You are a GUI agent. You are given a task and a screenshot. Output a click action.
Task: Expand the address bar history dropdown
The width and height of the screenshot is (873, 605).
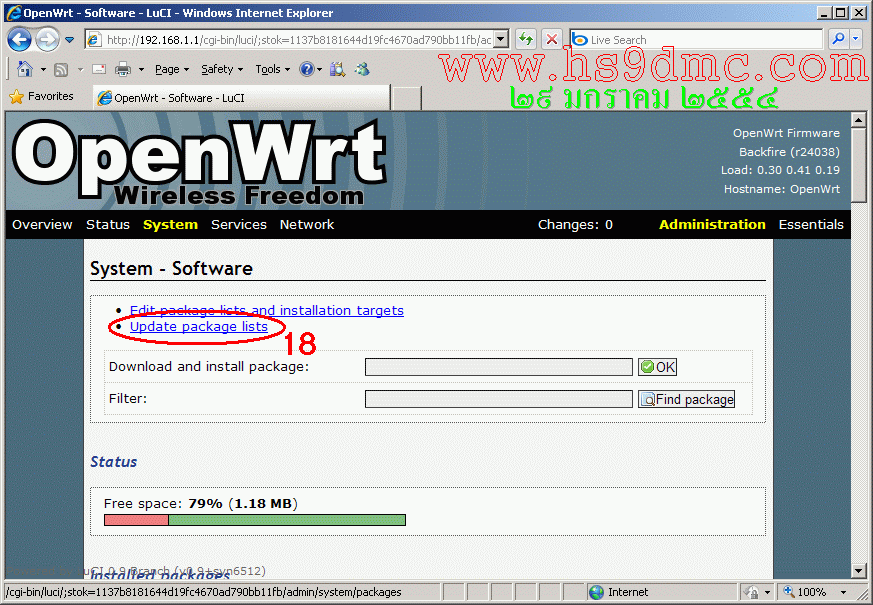click(501, 40)
